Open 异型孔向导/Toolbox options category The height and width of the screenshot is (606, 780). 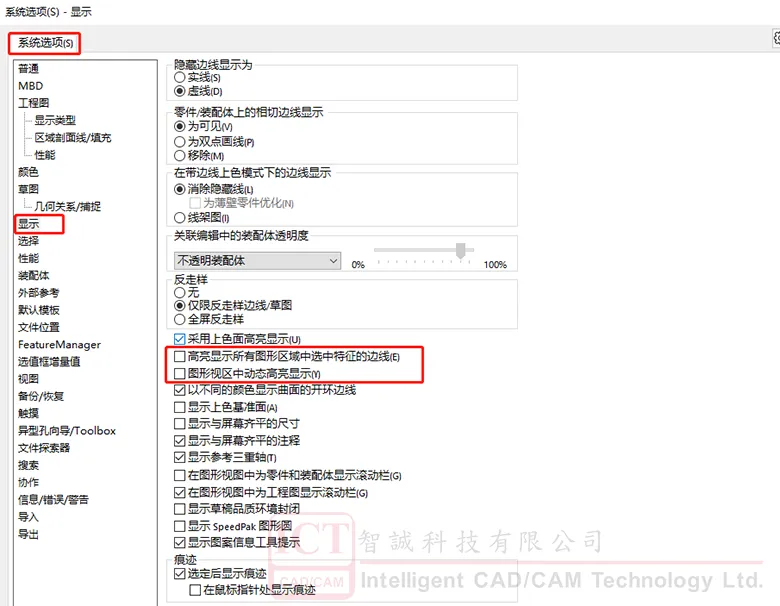click(67, 431)
